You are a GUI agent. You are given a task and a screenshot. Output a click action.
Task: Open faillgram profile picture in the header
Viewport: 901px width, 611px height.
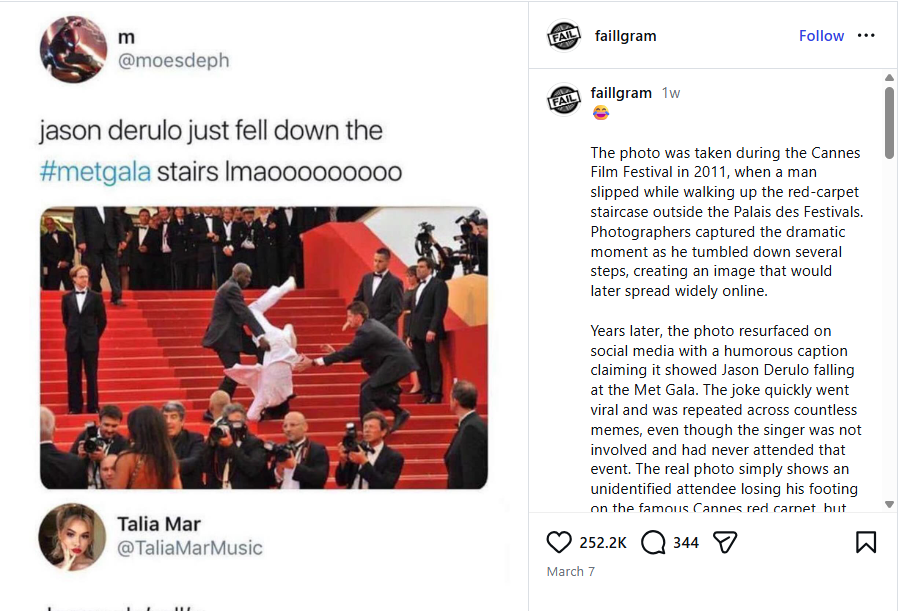tap(564, 36)
